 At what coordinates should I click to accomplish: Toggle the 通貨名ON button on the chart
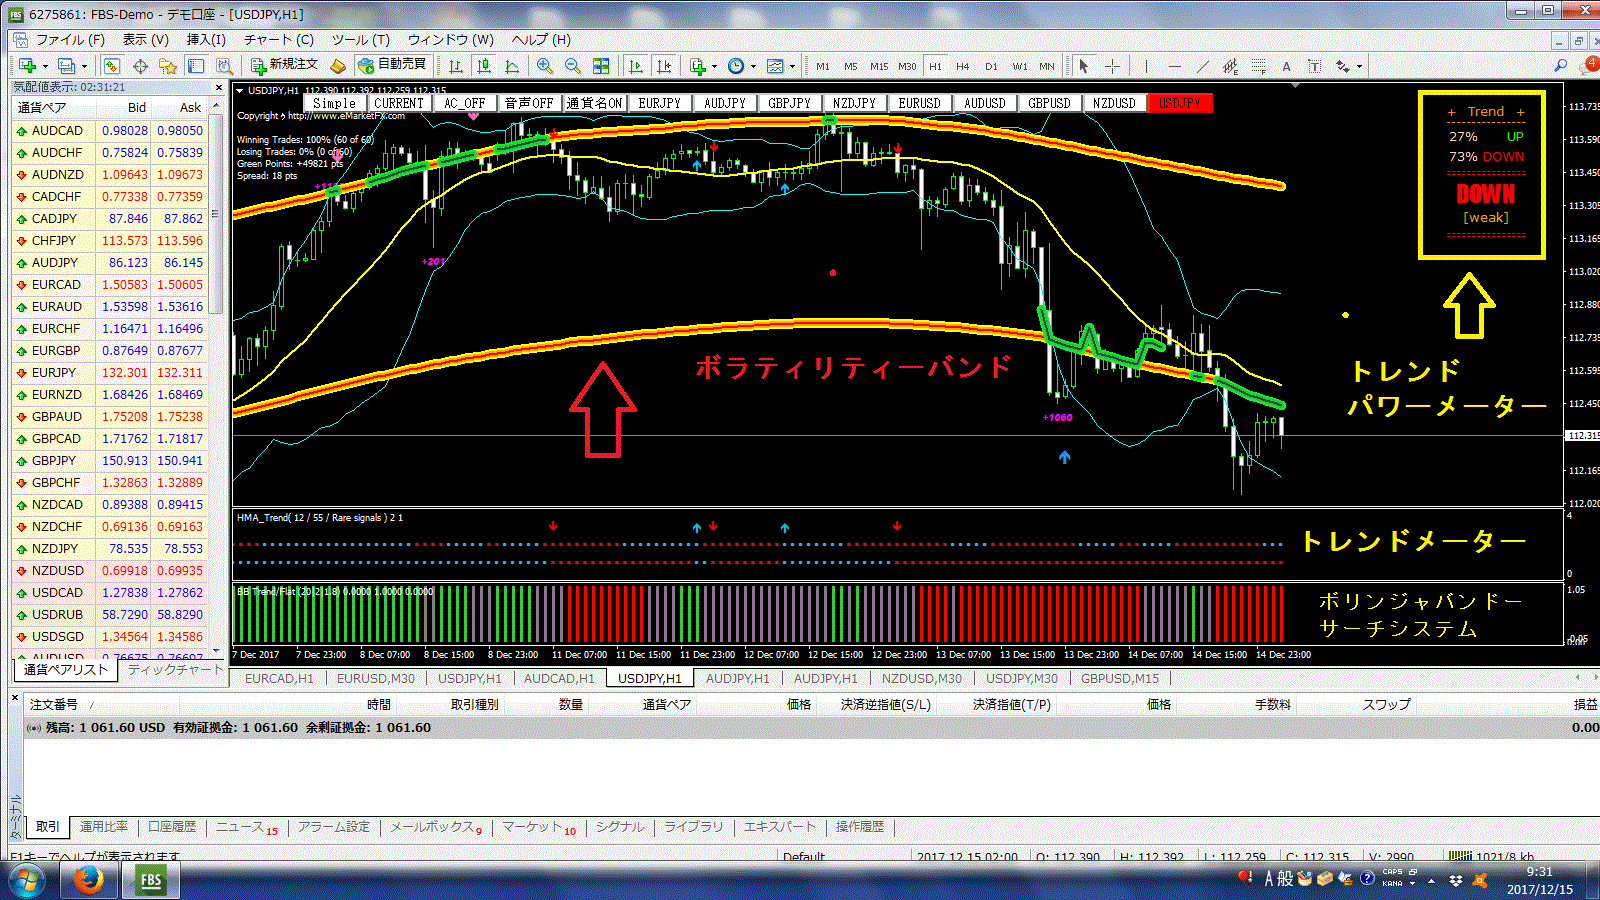[594, 103]
